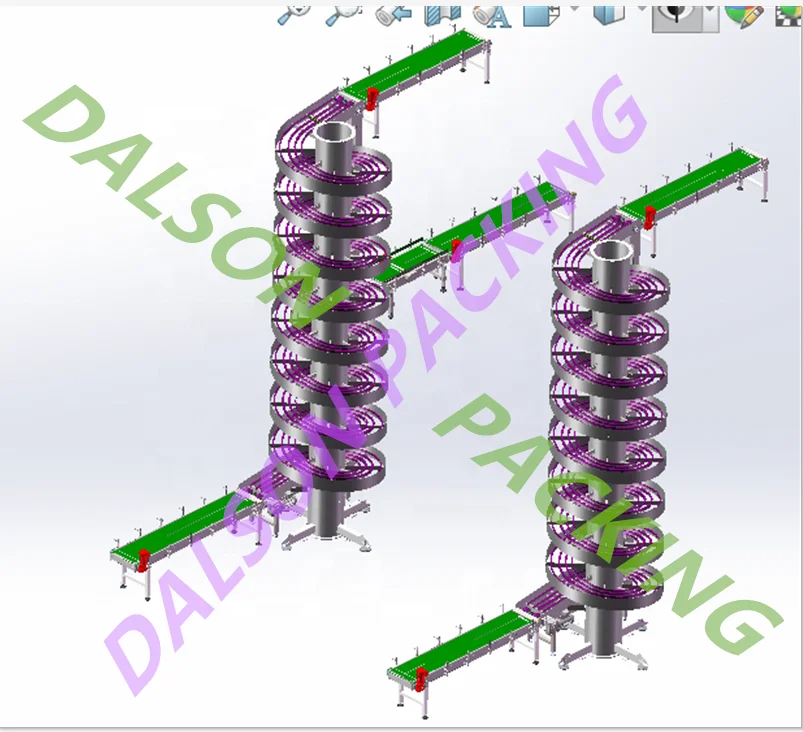Activate the Zoom to Area tool
This screenshot has height=732, width=803.
tap(343, 15)
